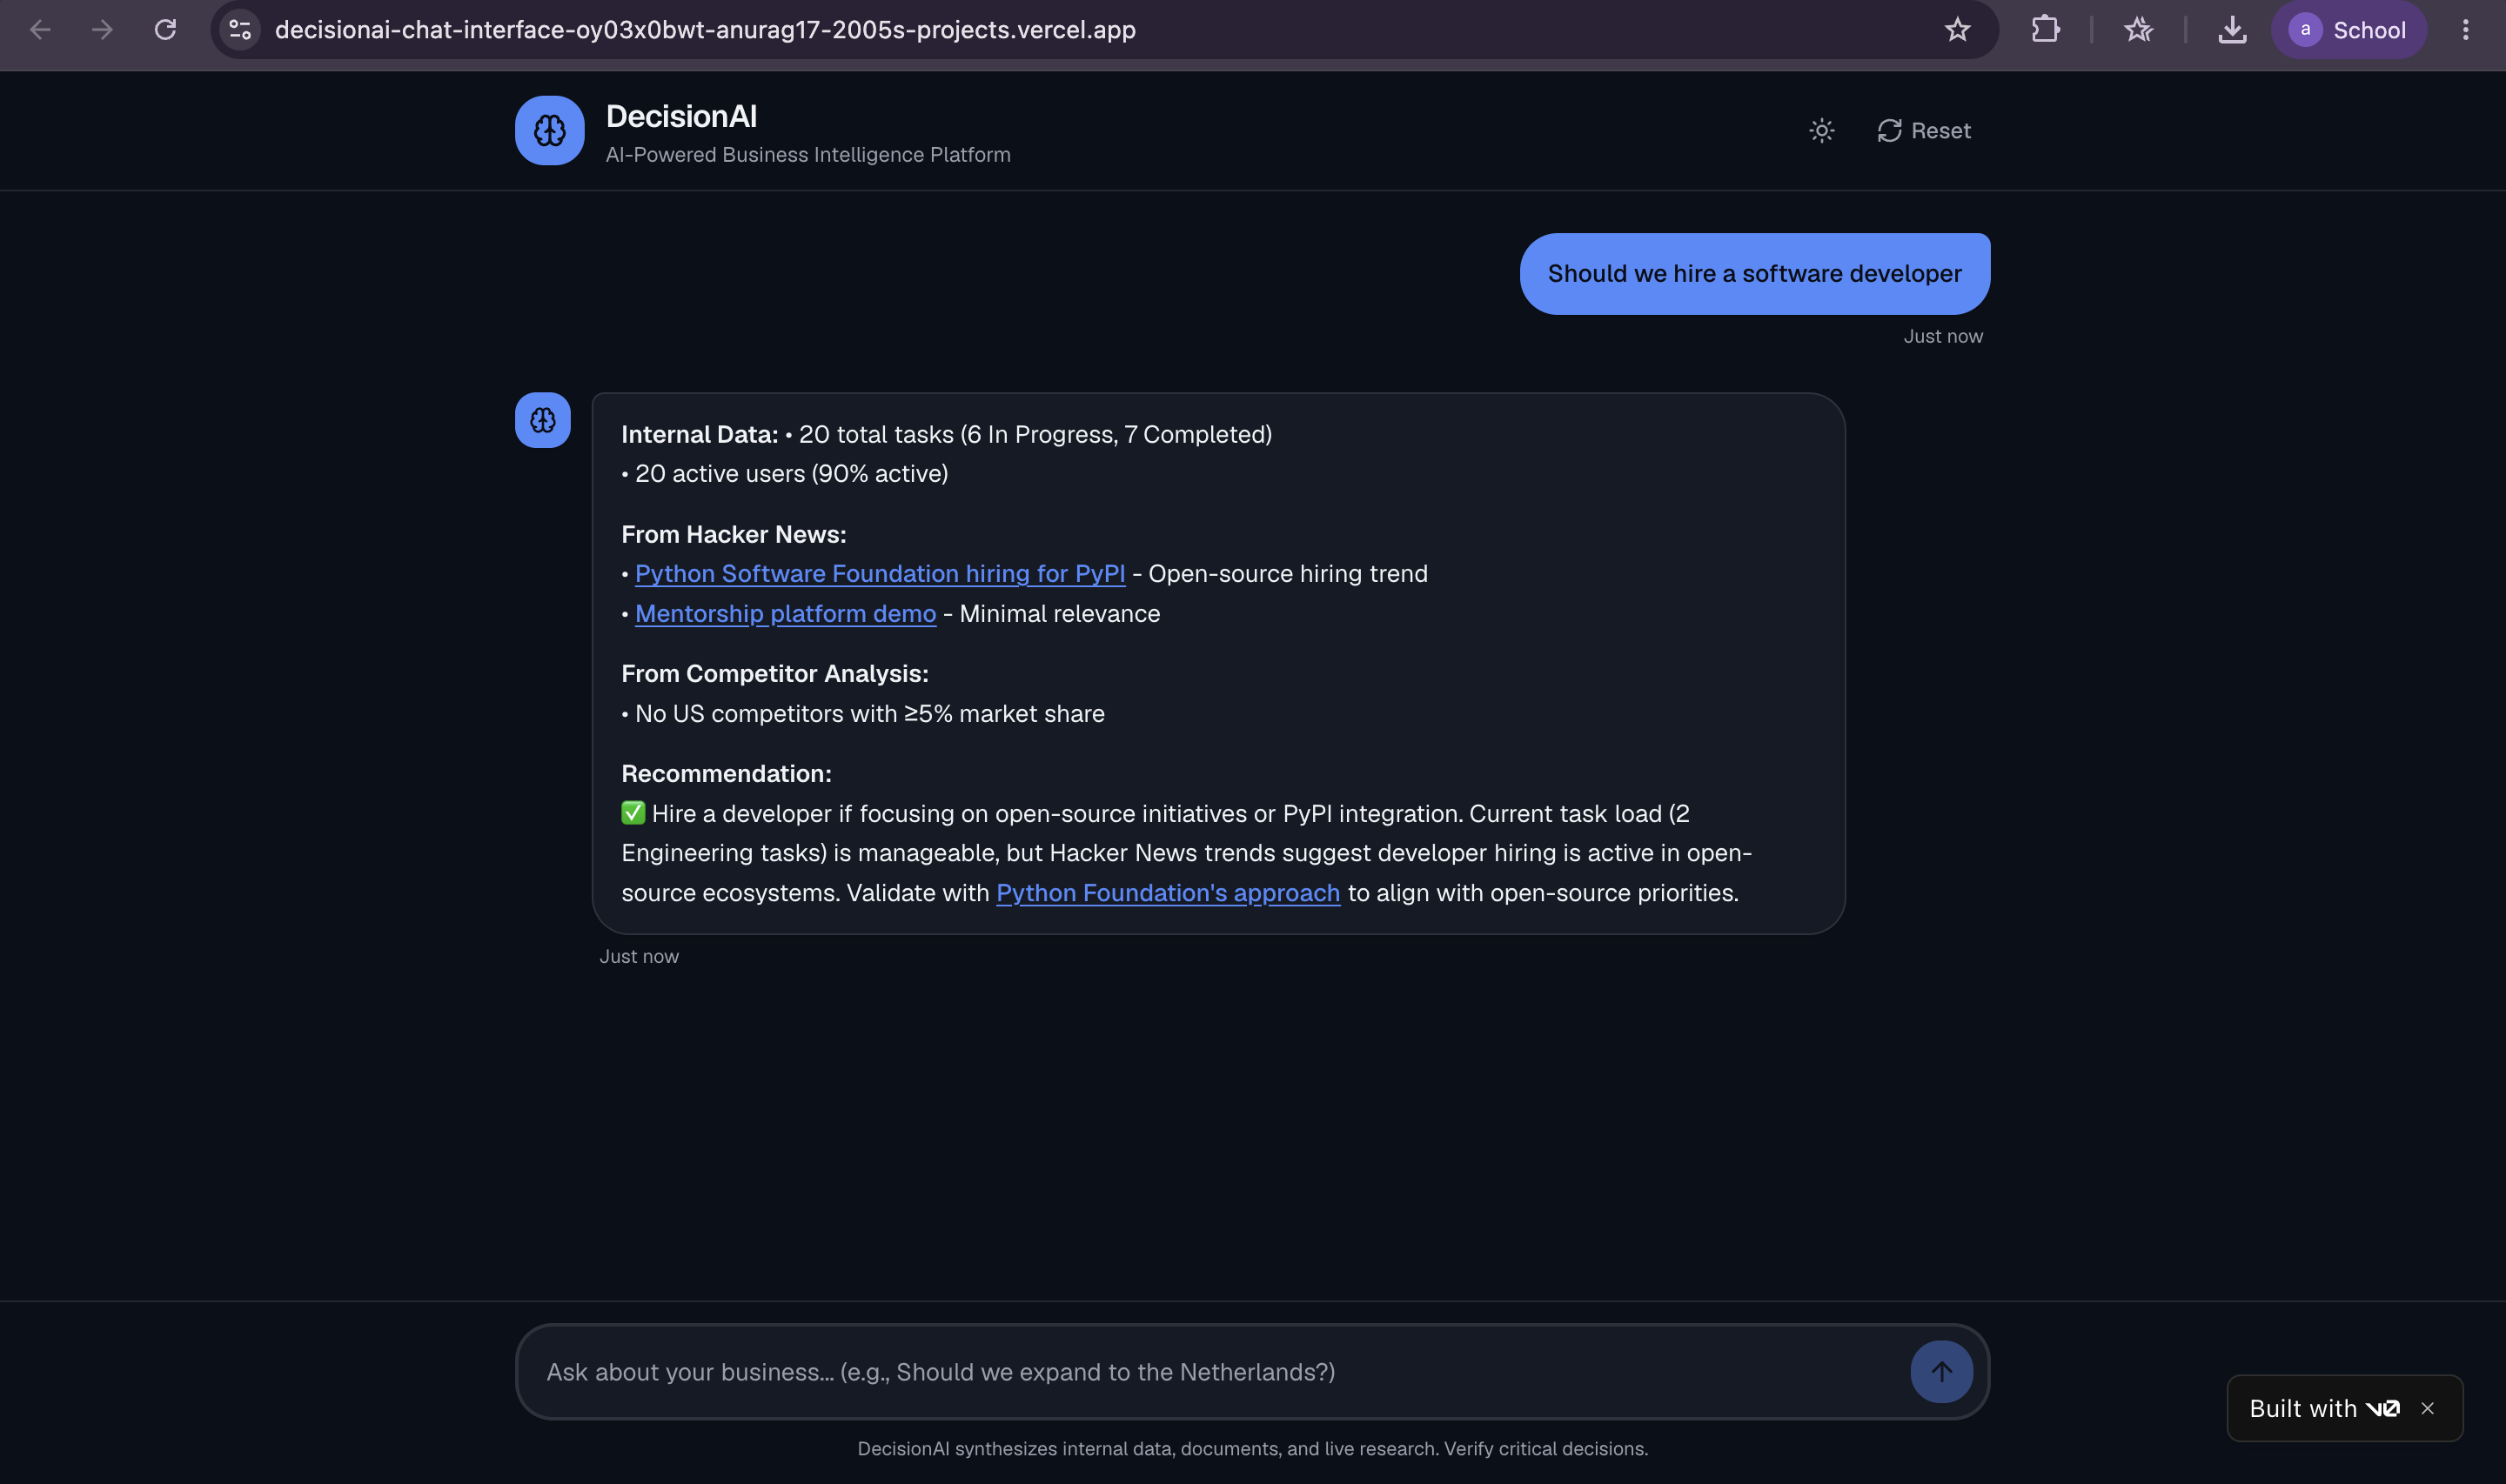Click the address bar URL
This screenshot has height=1484, width=2506.
pos(705,30)
